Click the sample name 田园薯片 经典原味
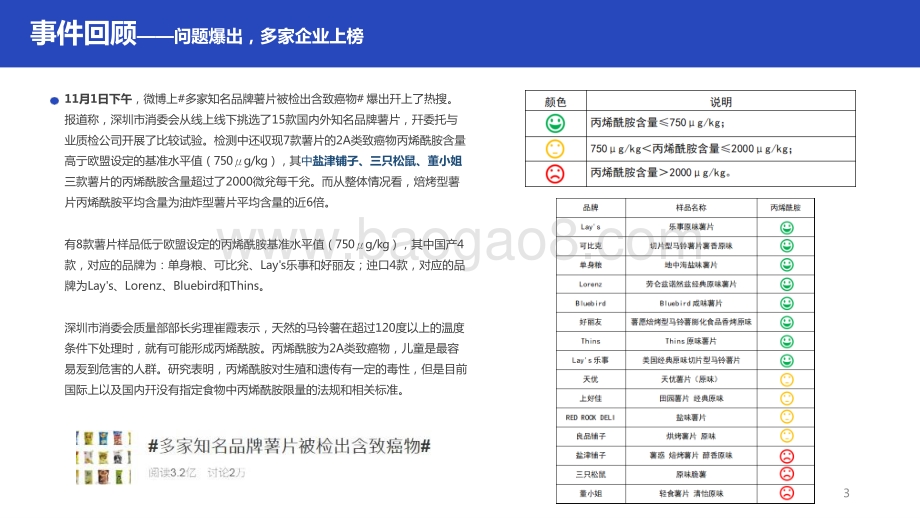Image resolution: width=920 pixels, height=518 pixels. pyautogui.click(x=691, y=398)
